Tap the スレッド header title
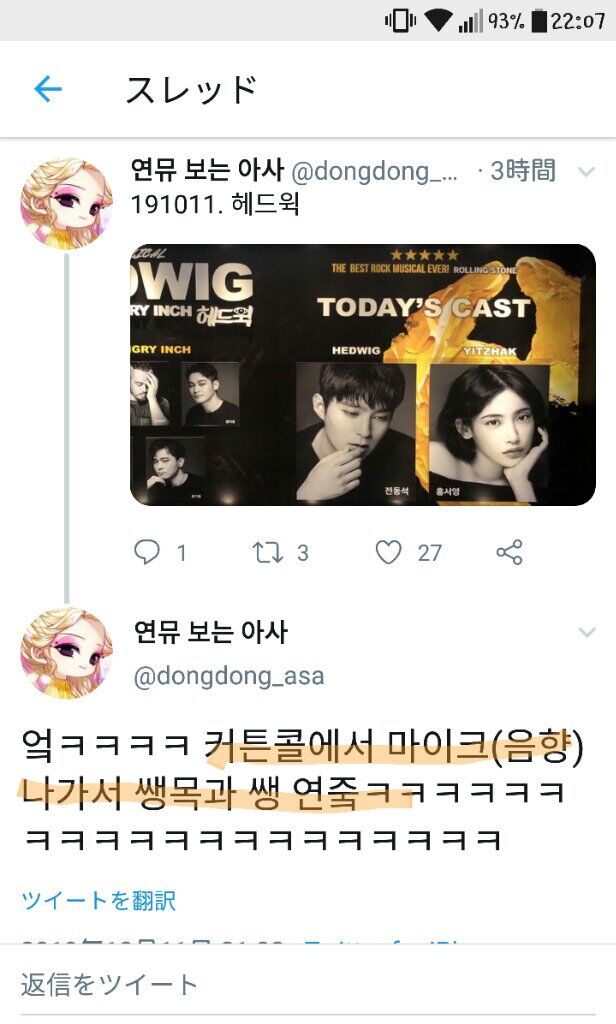Screen dimensions: 616x1024 pos(191,89)
